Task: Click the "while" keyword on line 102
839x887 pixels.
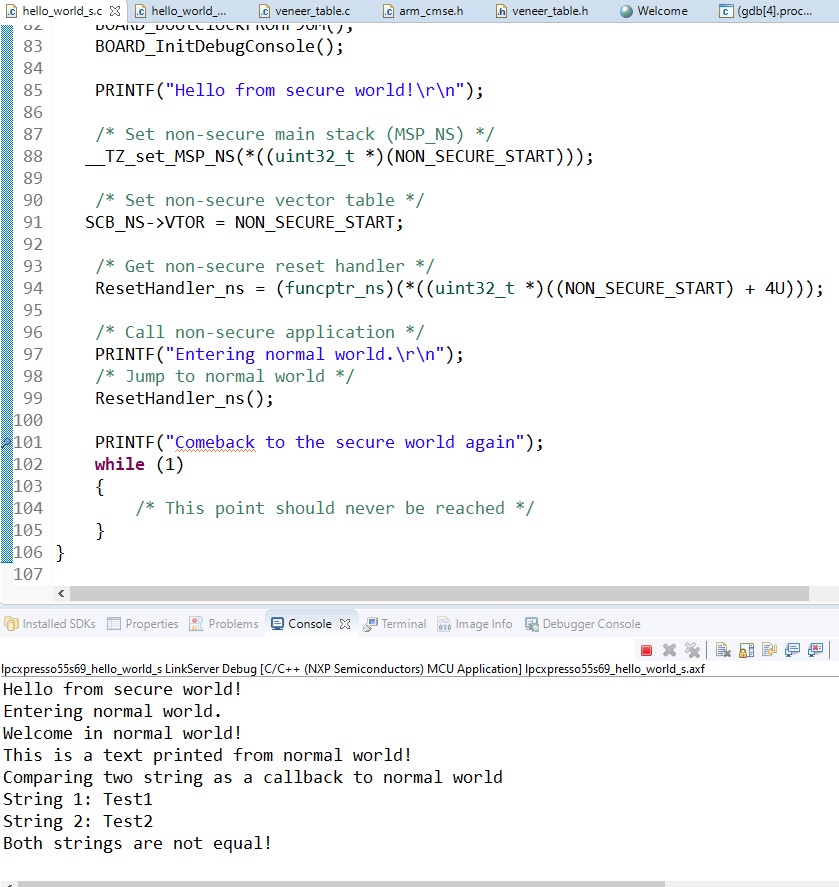Action: tap(119, 464)
